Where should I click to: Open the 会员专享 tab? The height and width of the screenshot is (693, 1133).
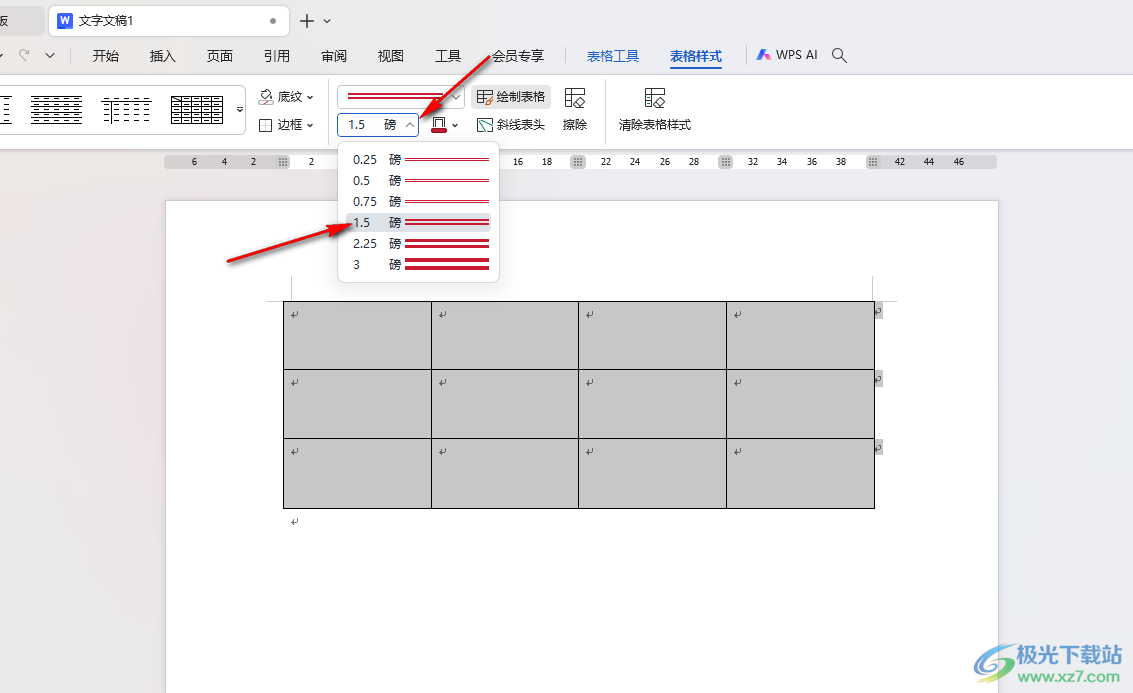point(518,56)
